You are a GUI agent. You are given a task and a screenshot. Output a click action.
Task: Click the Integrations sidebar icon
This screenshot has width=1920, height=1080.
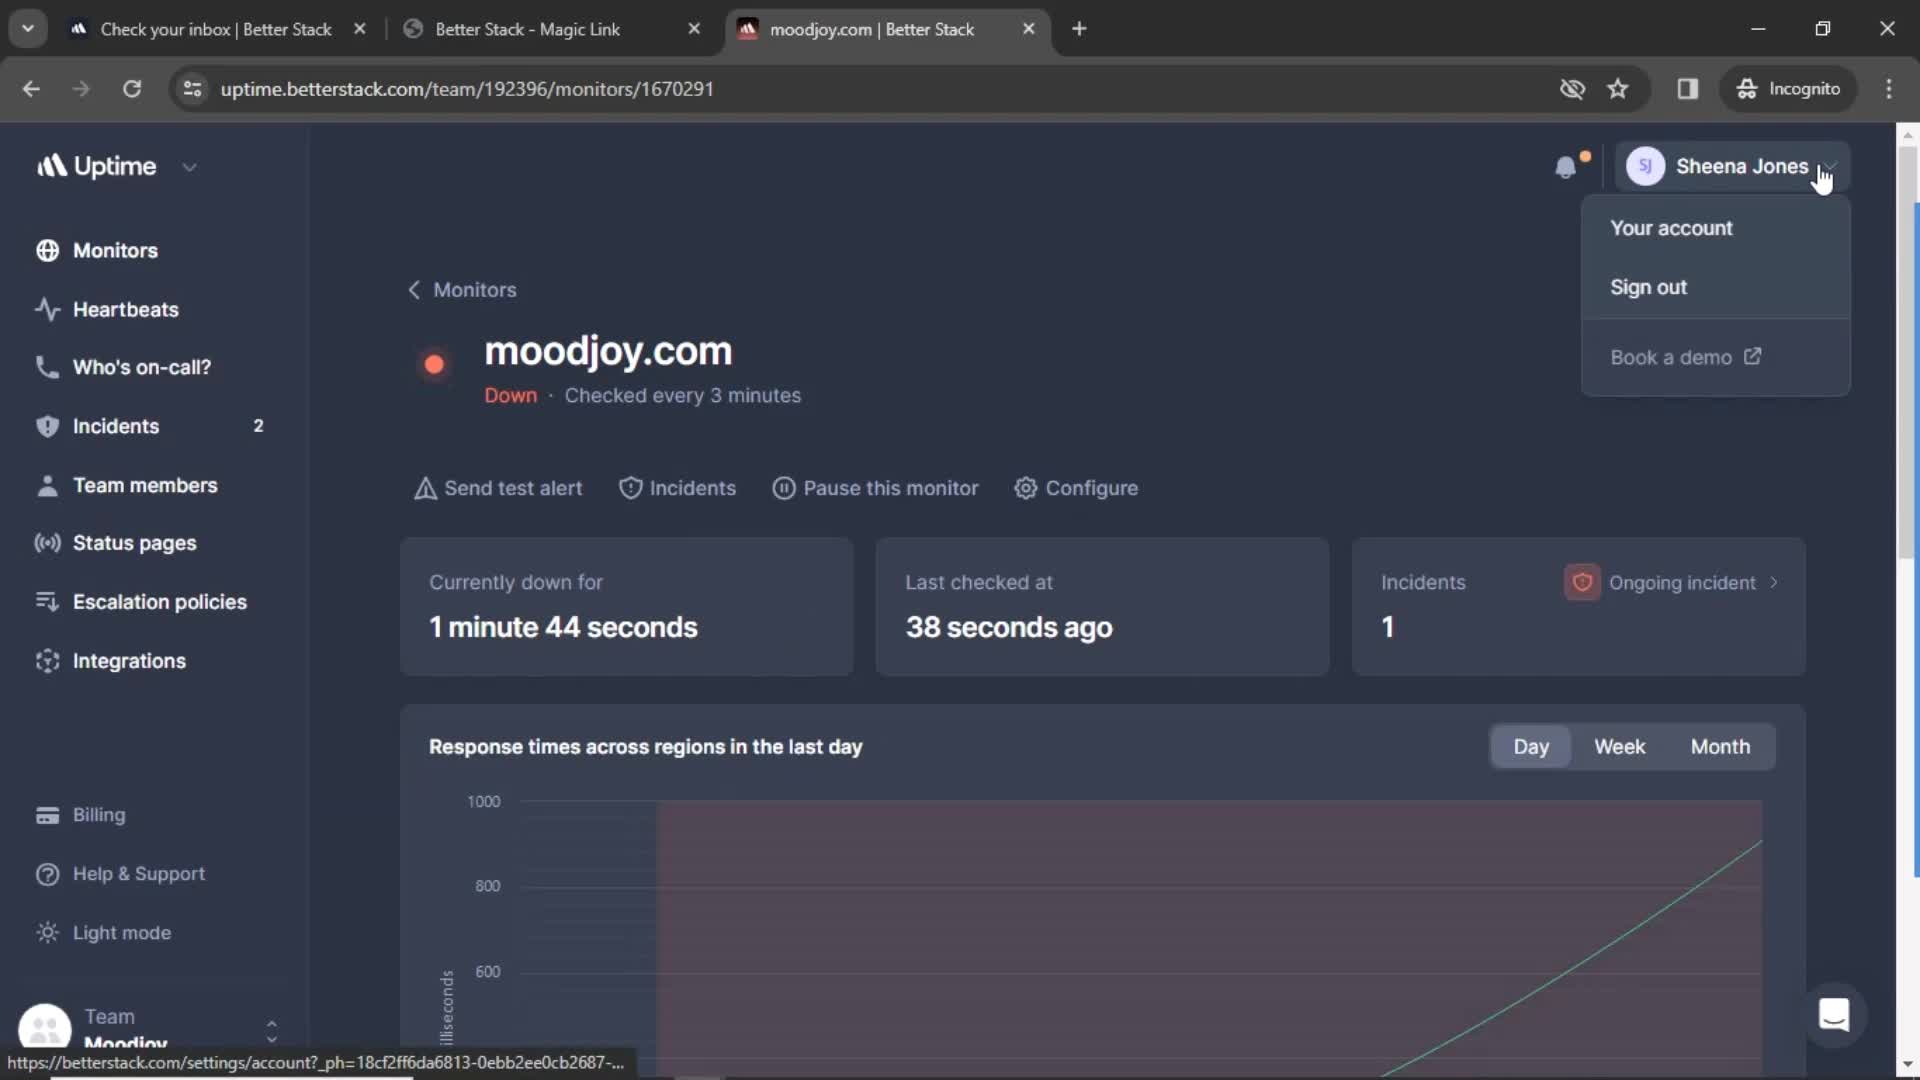tap(46, 661)
